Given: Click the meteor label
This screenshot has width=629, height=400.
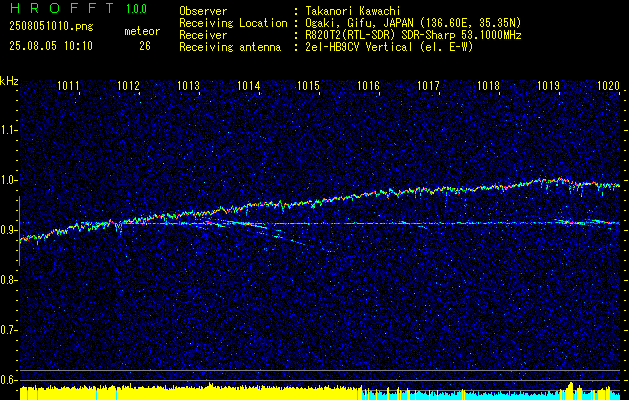Looking at the screenshot, I should (x=142, y=31).
